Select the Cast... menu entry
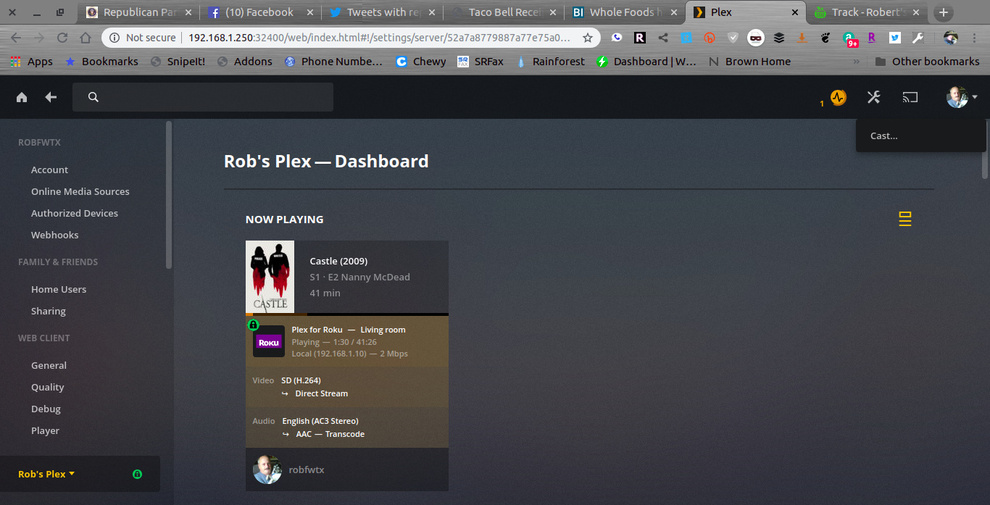 (x=883, y=135)
